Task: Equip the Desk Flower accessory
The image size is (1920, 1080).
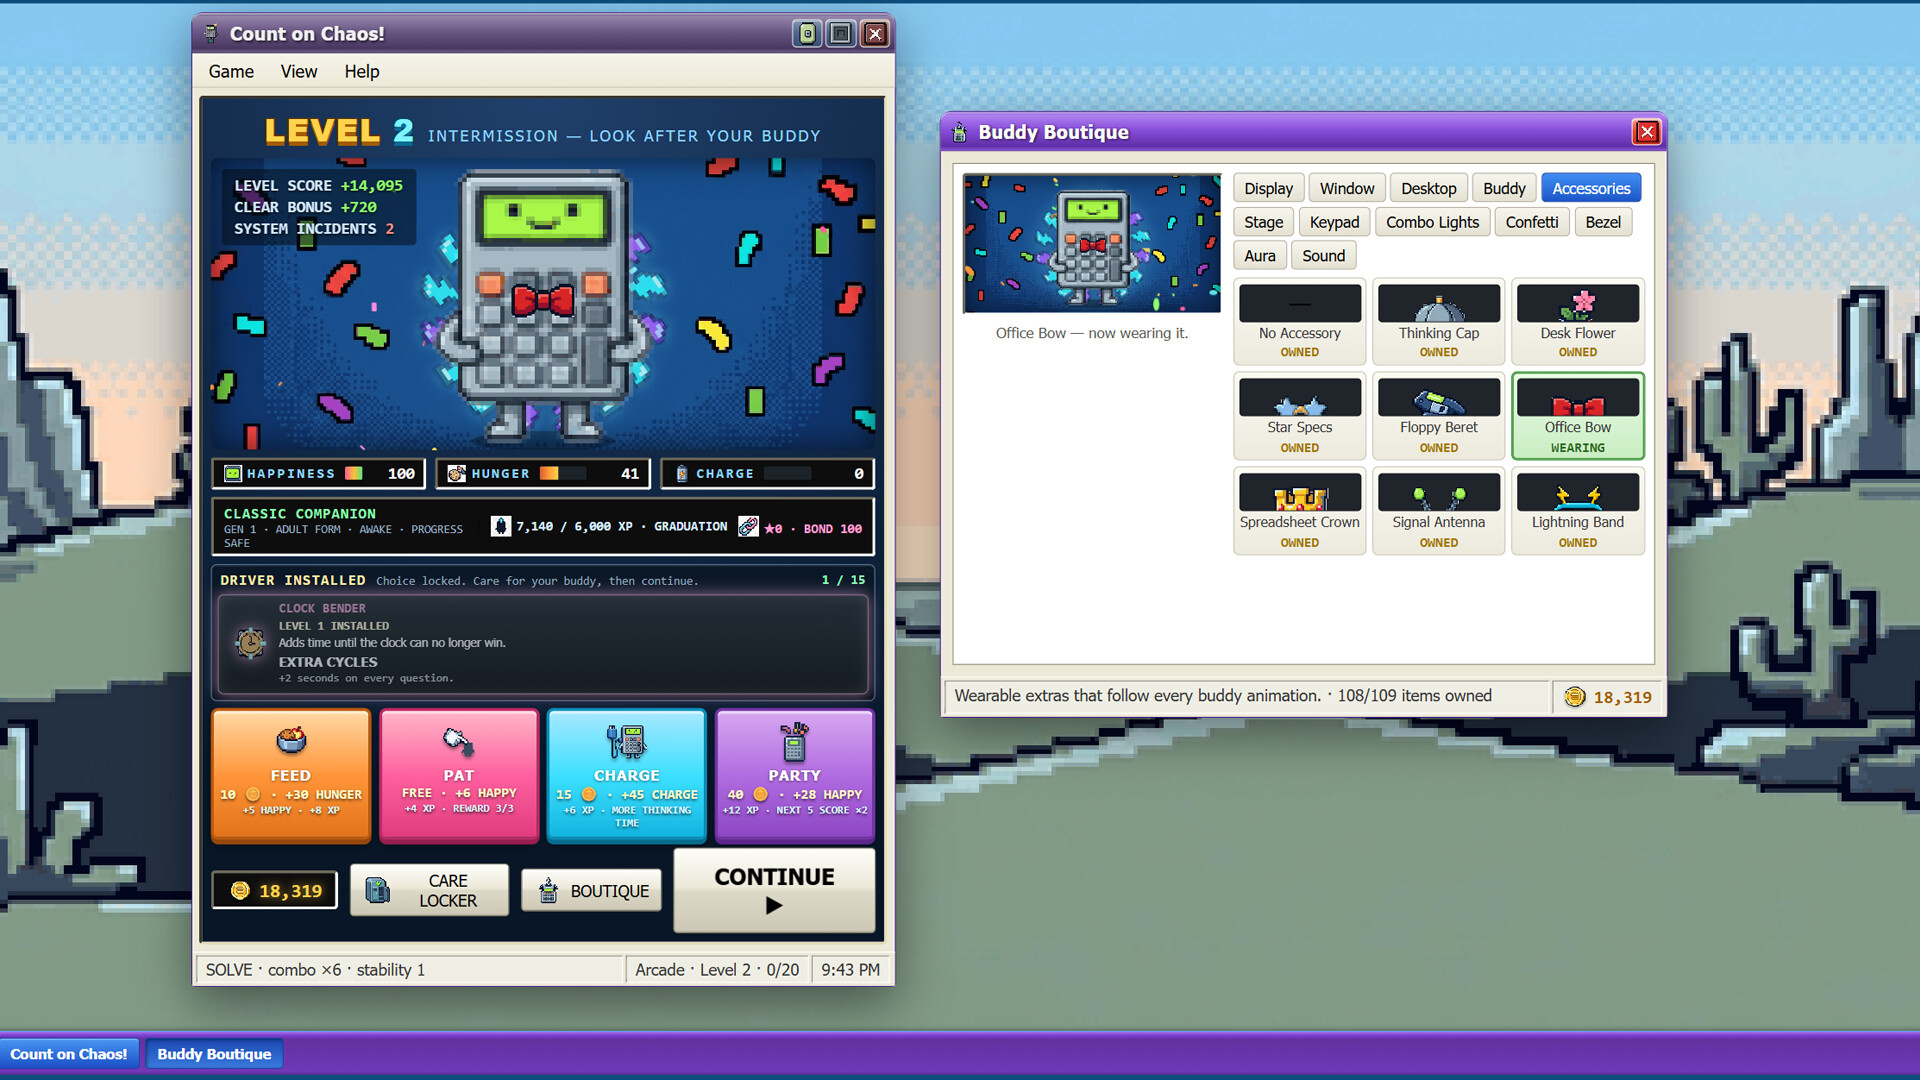Action: point(1577,321)
